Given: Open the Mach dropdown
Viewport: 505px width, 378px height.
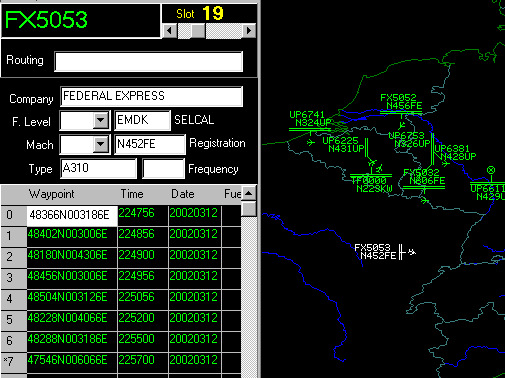Looking at the screenshot, I should (100, 144).
